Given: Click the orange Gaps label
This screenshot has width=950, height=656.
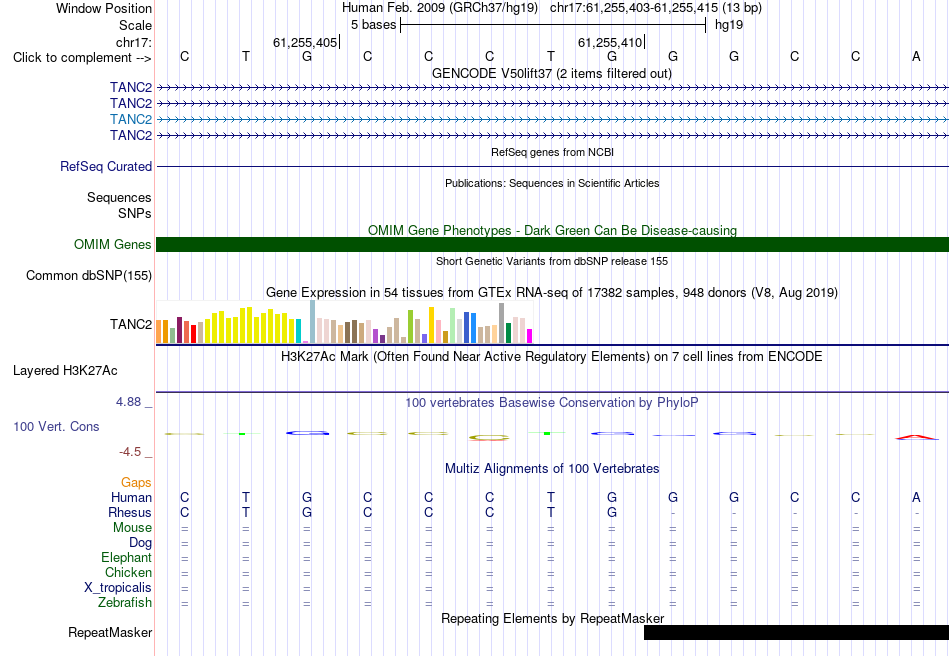Looking at the screenshot, I should [x=136, y=482].
